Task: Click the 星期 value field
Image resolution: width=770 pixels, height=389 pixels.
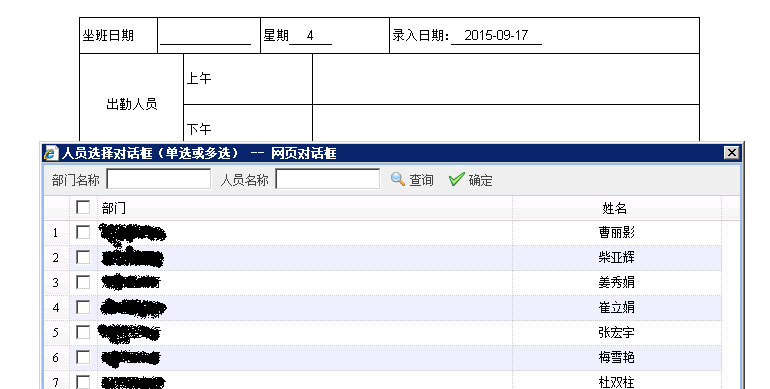Action: pyautogui.click(x=310, y=35)
